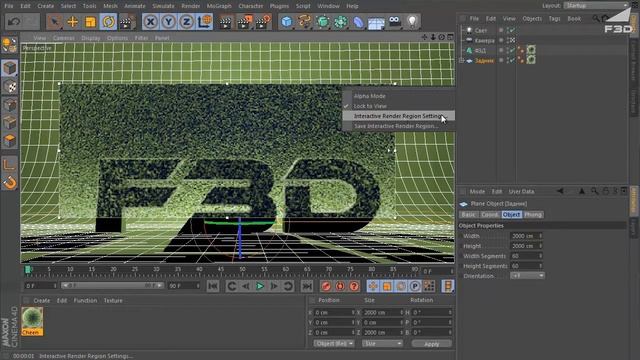The image size is (640, 360).
Task: Toggle autokeying red button
Action: pyautogui.click(x=340, y=286)
